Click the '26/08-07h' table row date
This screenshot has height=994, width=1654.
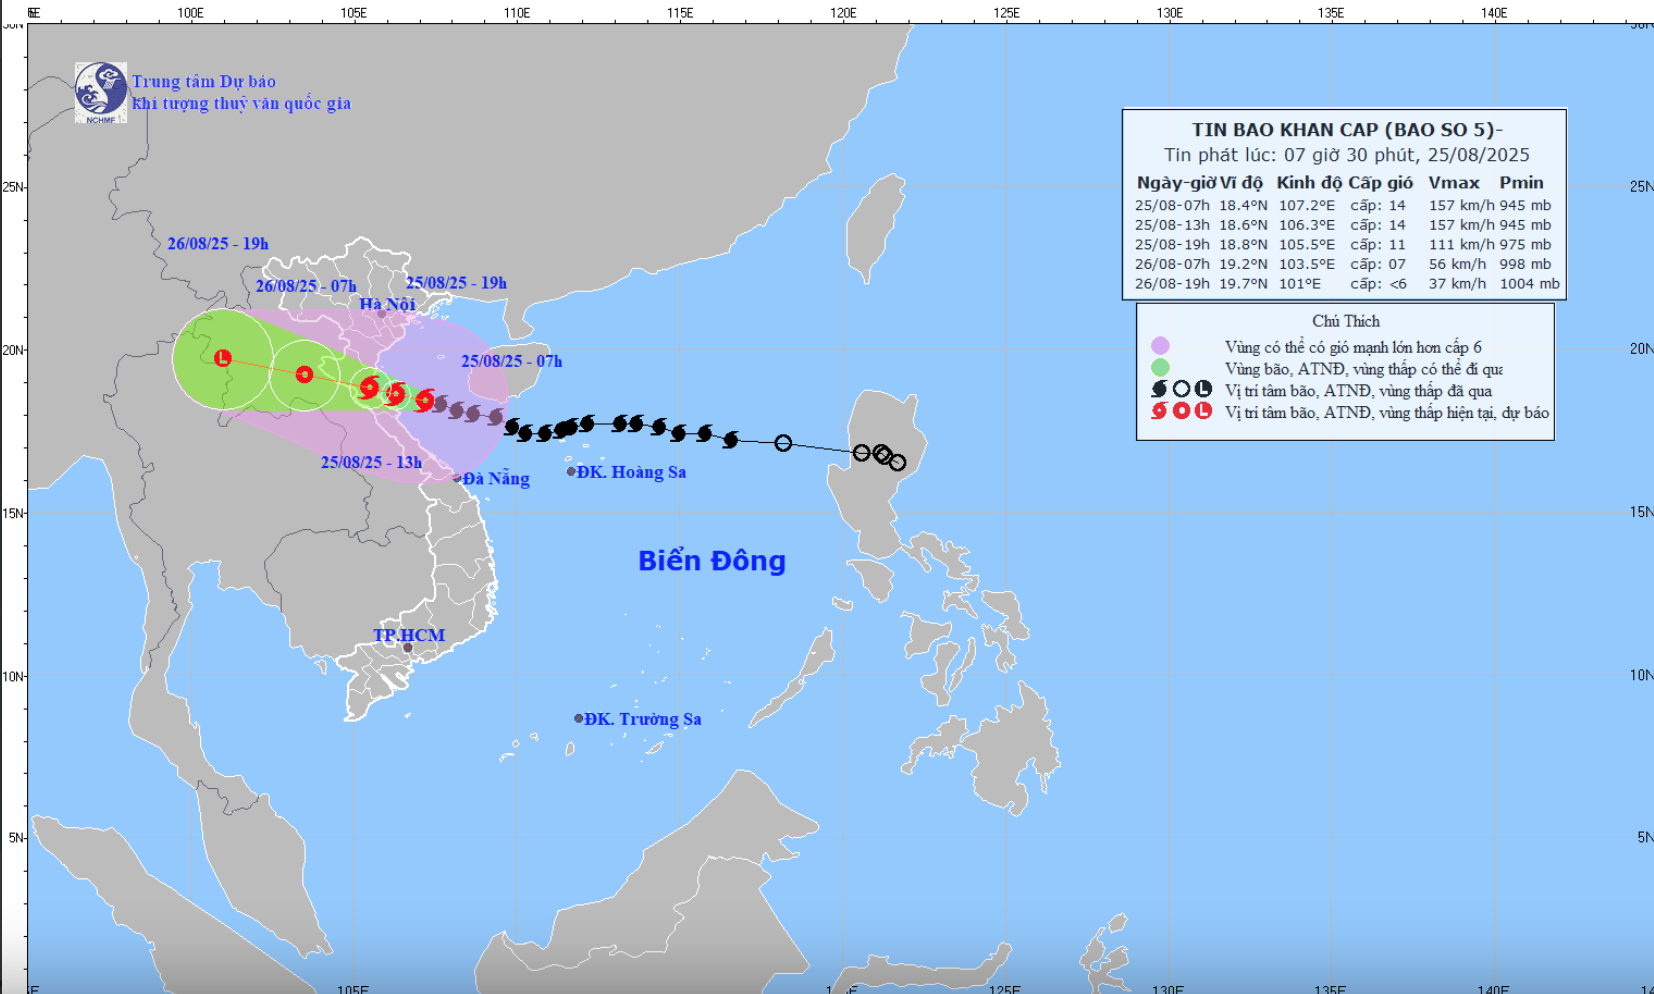point(1172,265)
